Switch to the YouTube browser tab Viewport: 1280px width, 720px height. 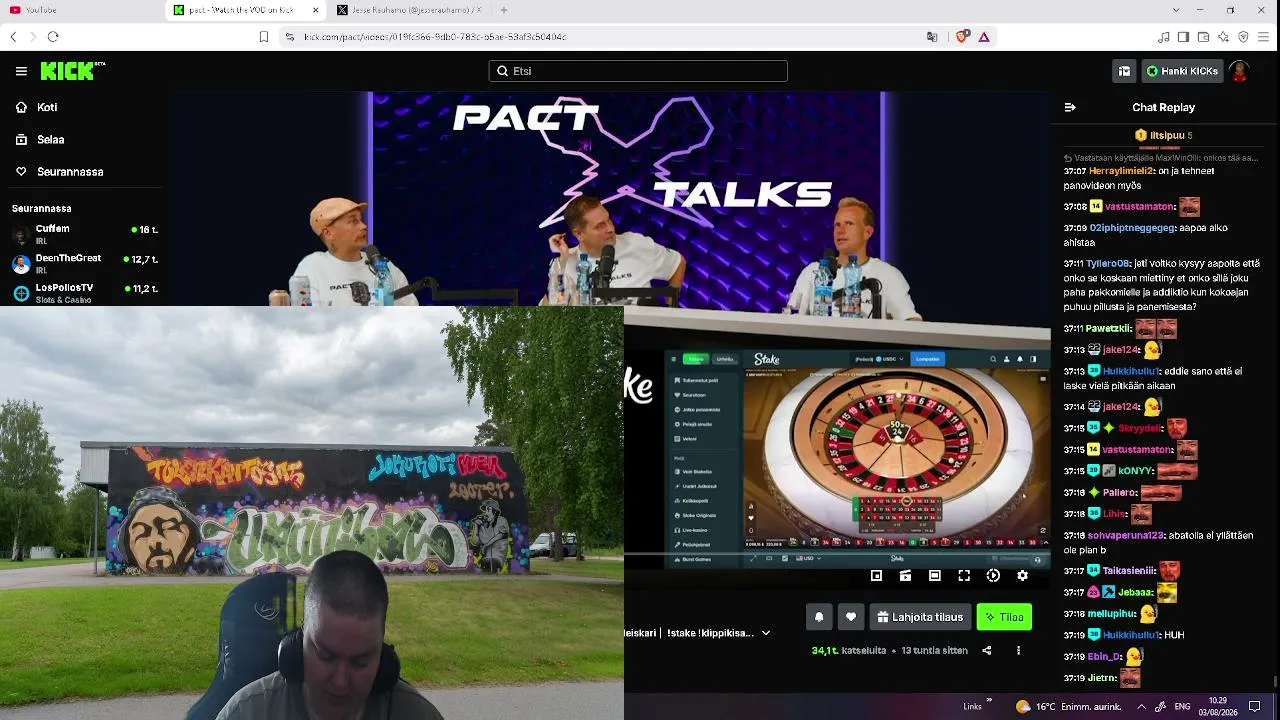point(84,10)
